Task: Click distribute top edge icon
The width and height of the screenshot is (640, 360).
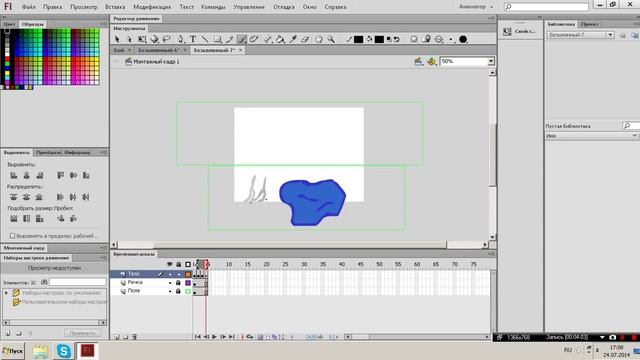Action: [13, 197]
